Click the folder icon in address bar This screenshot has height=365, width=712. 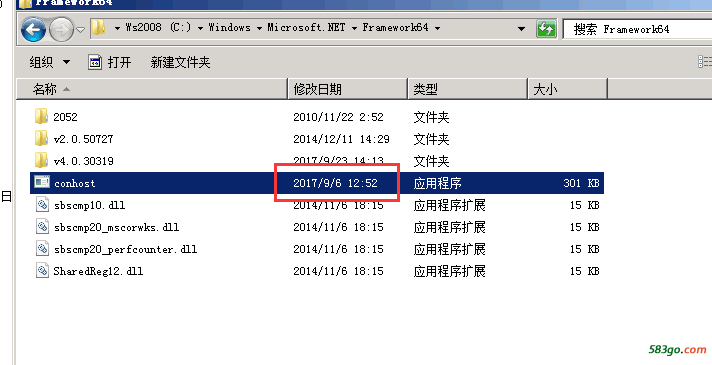coord(99,28)
